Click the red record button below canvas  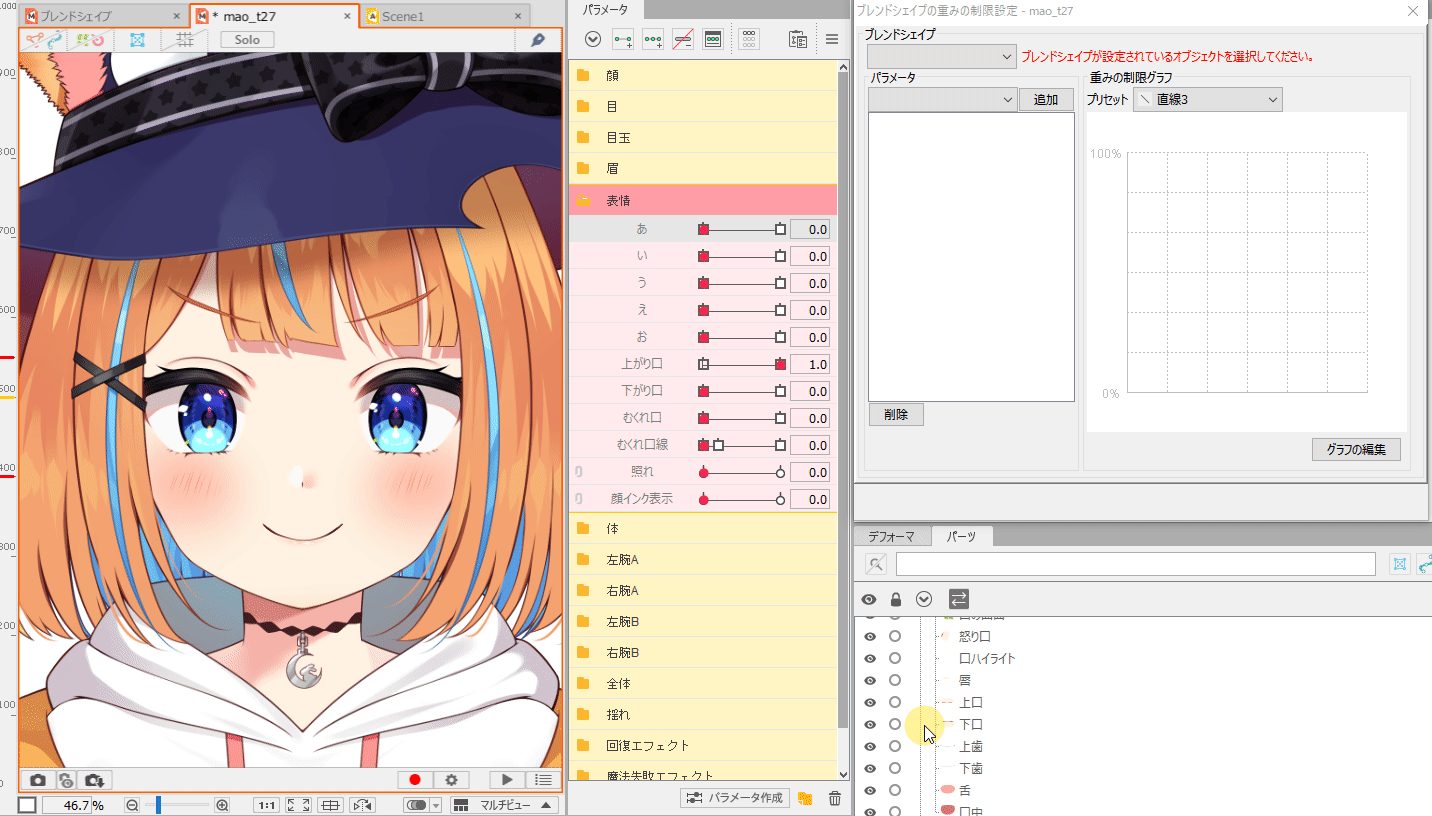tap(414, 780)
